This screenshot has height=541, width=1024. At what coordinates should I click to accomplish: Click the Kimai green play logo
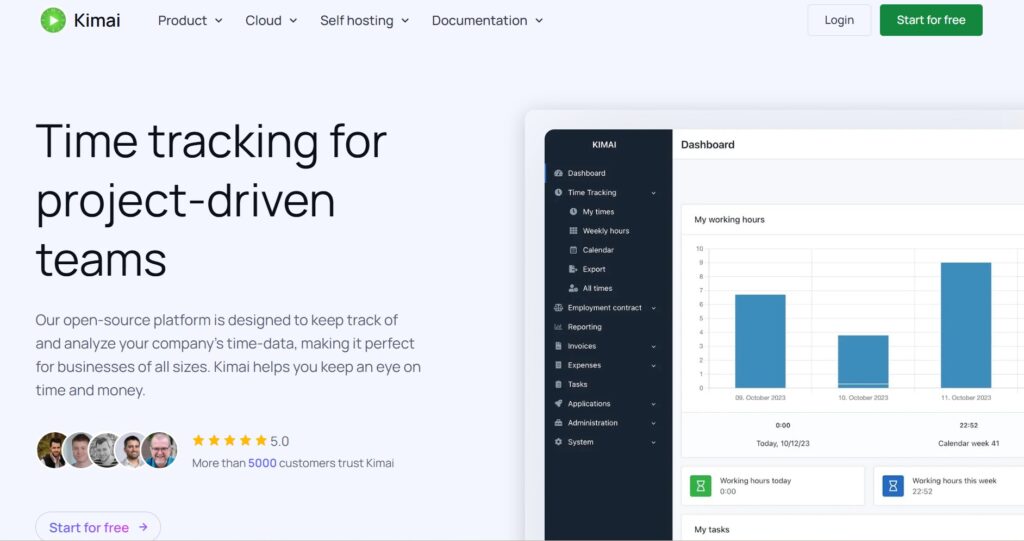click(53, 20)
